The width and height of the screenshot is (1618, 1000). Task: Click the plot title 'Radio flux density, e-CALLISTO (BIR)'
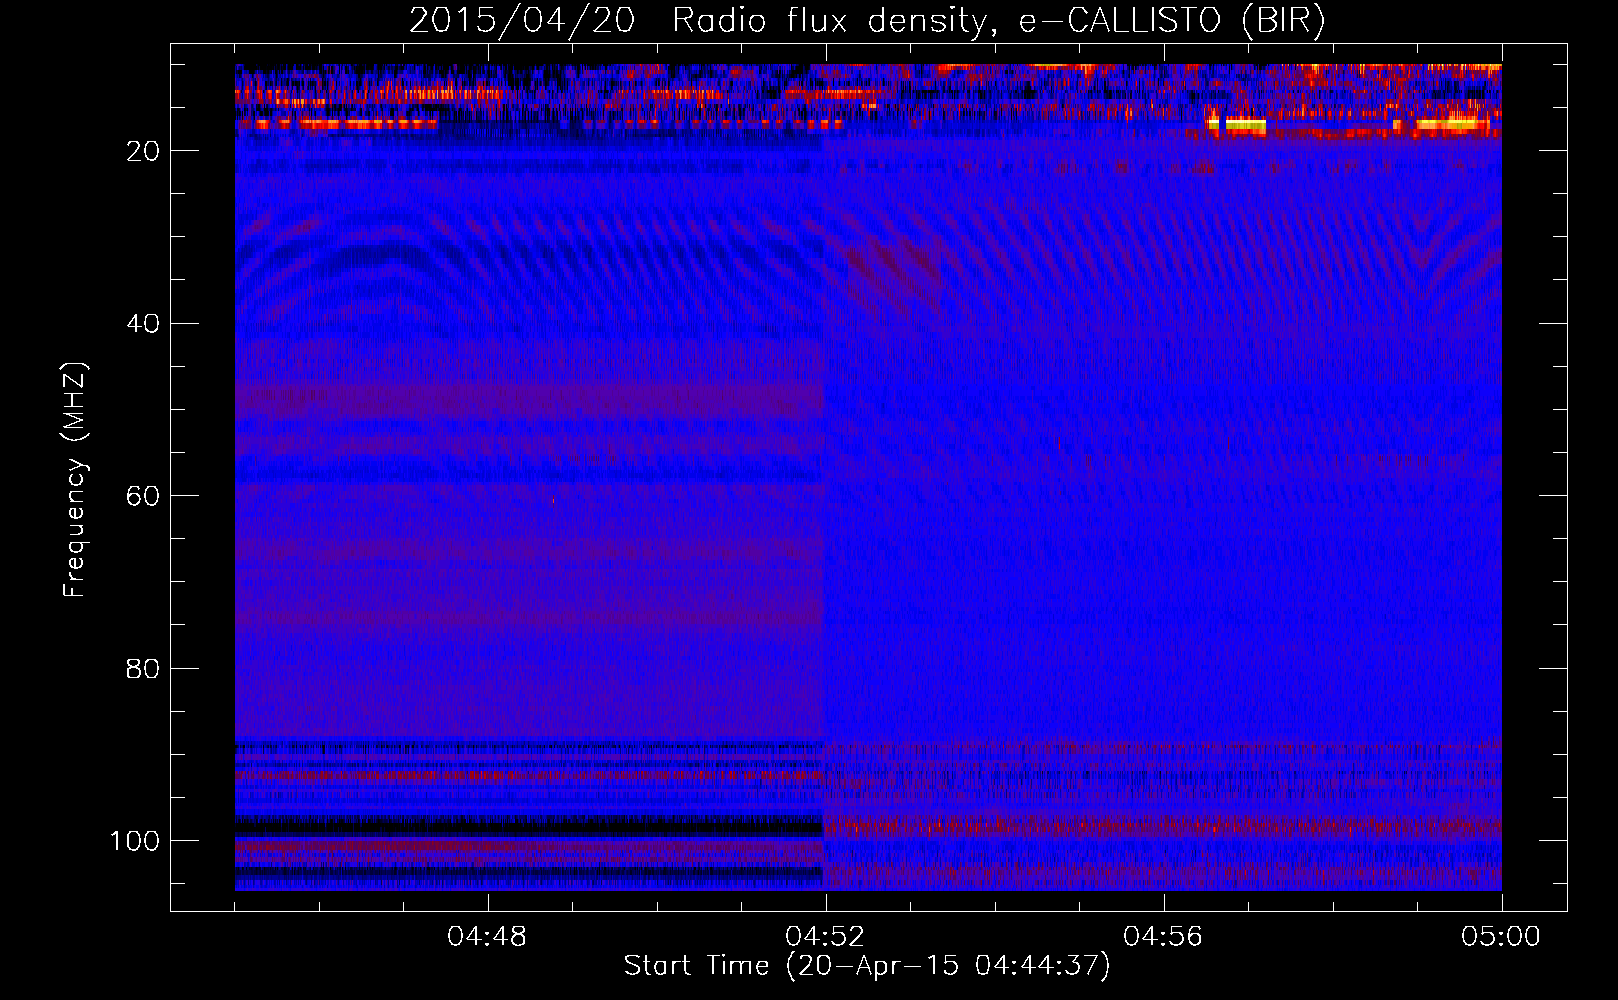(x=998, y=21)
